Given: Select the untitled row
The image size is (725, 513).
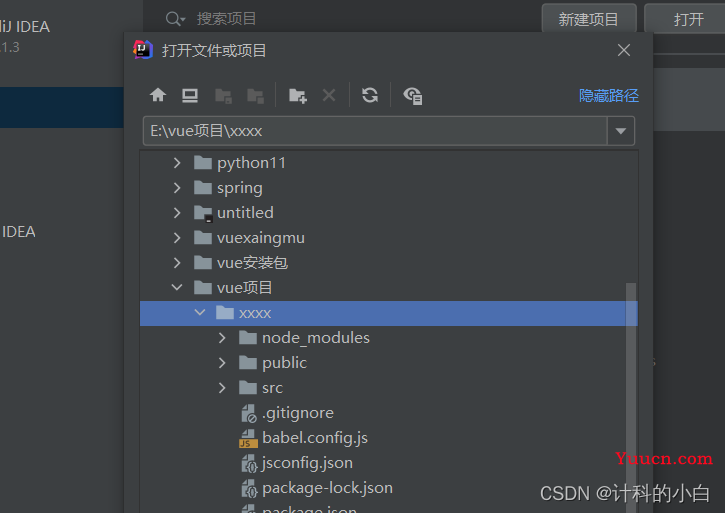Looking at the screenshot, I should [389, 213].
